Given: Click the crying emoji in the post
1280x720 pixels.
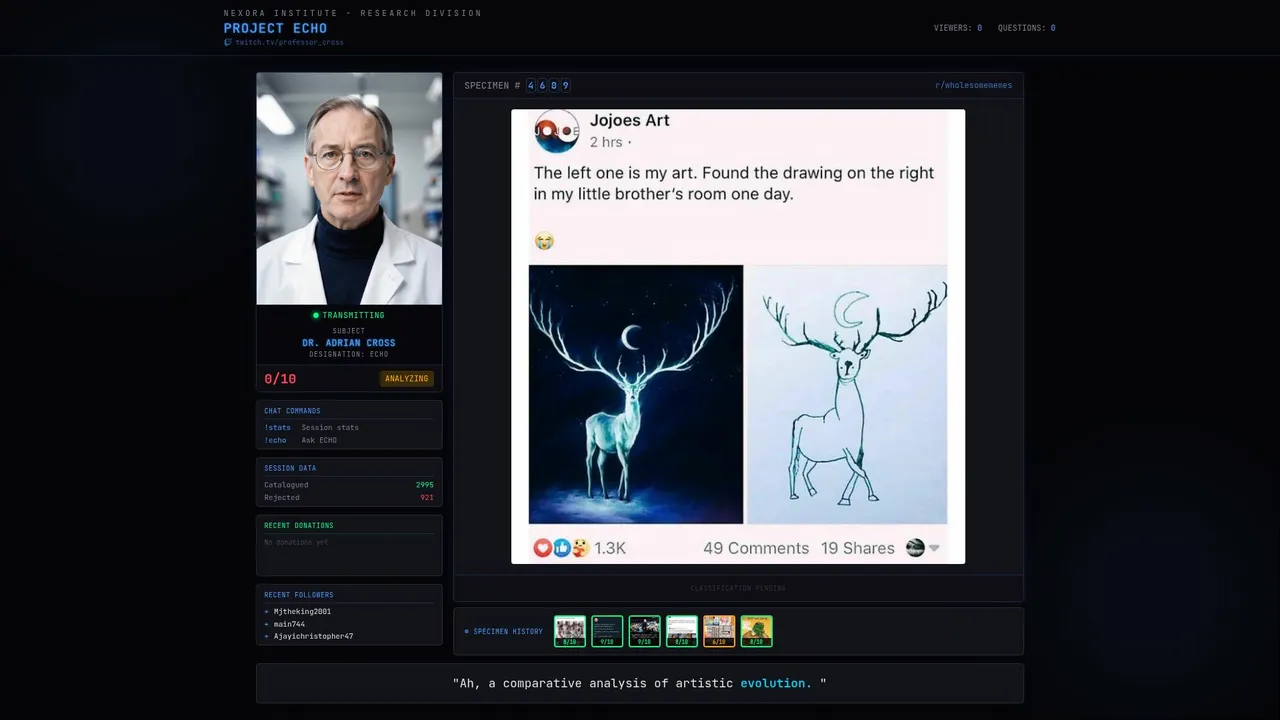Looking at the screenshot, I should pos(544,241).
